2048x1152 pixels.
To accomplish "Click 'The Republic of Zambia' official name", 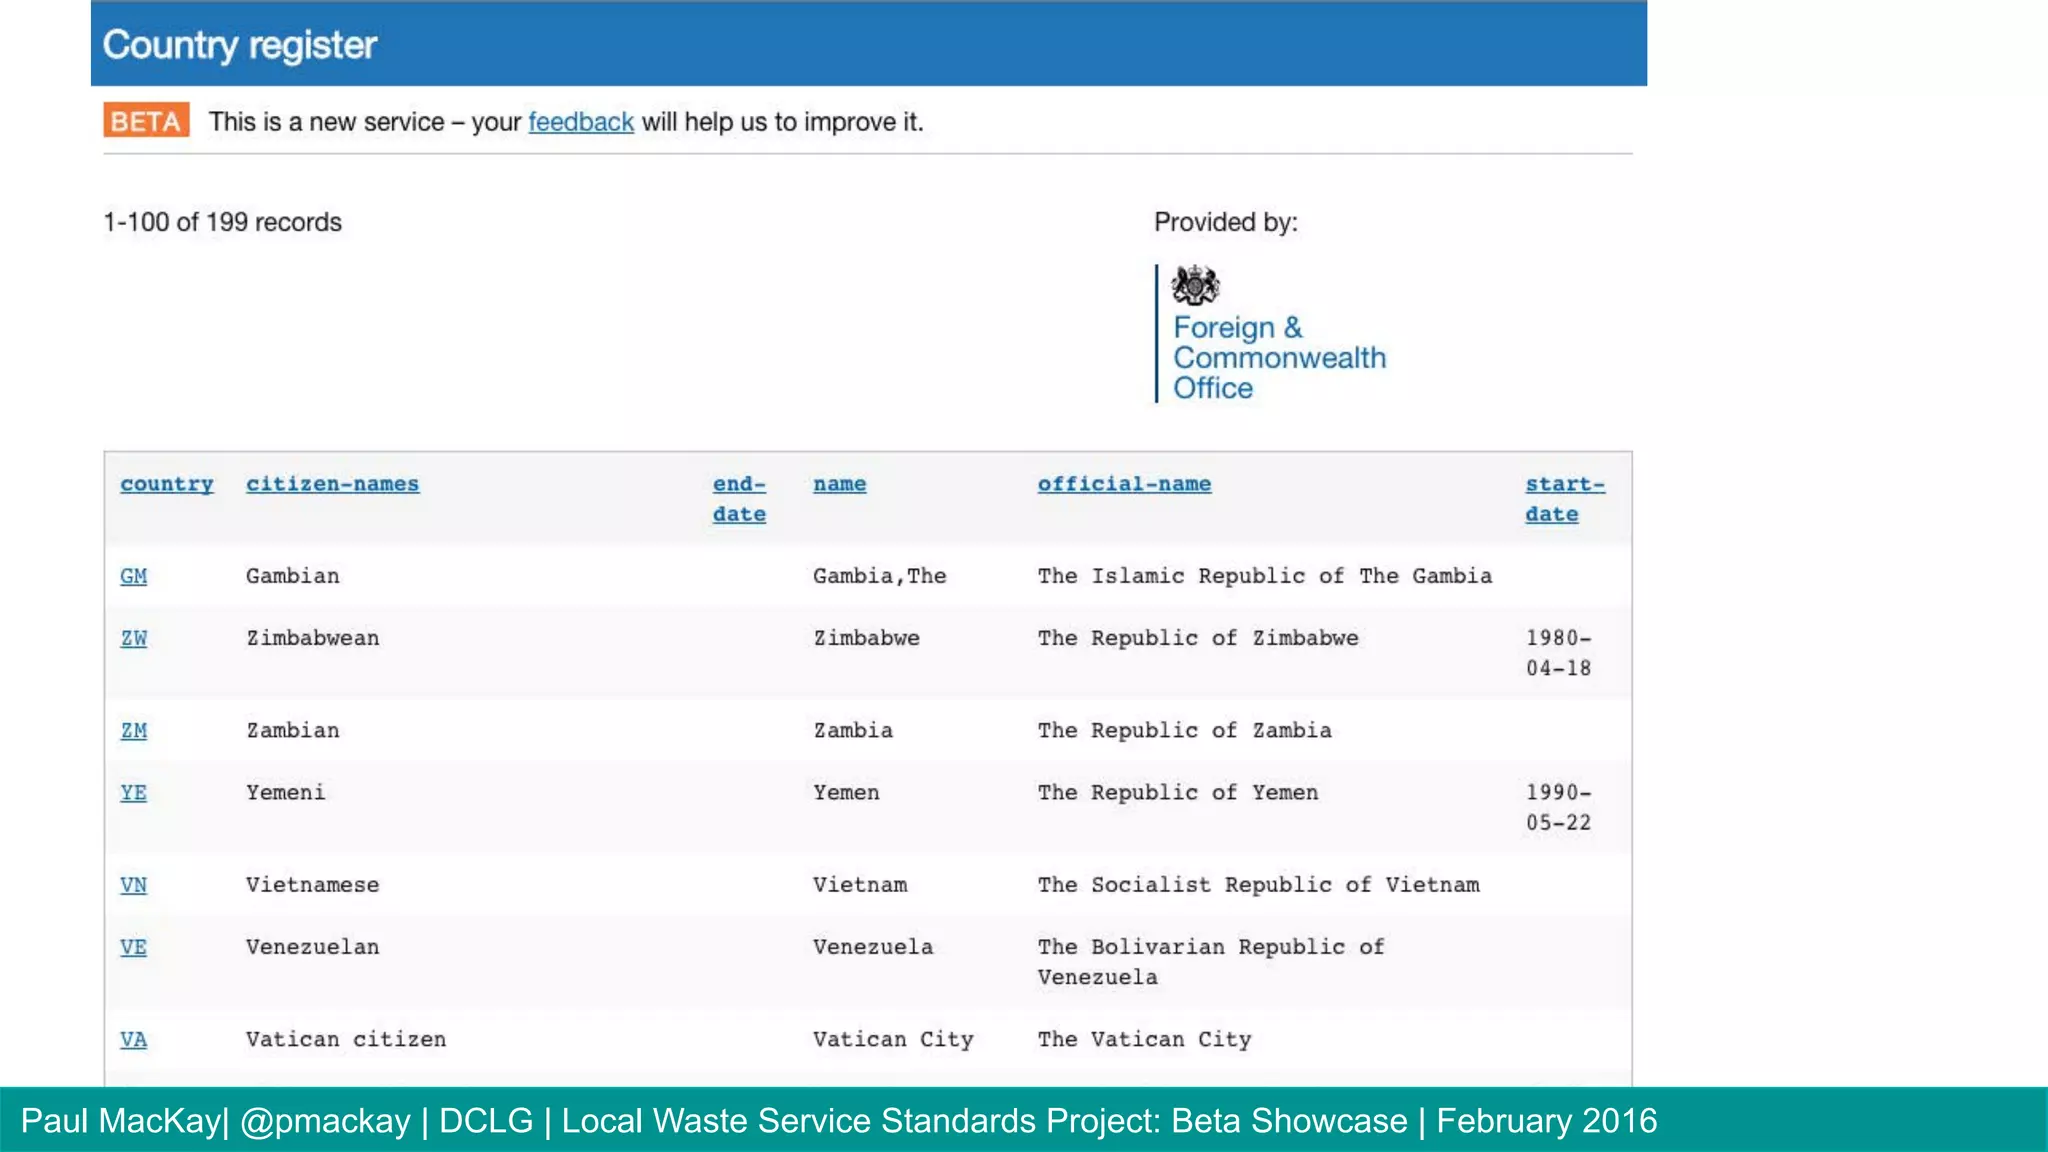I will [1185, 731].
